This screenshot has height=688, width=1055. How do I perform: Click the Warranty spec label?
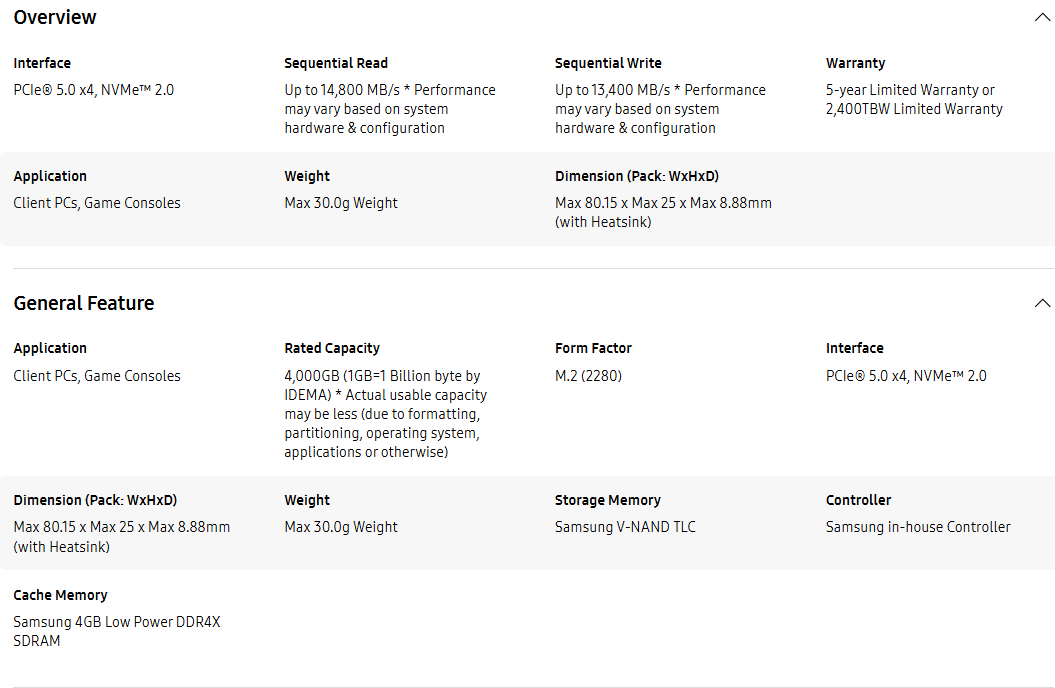point(855,63)
